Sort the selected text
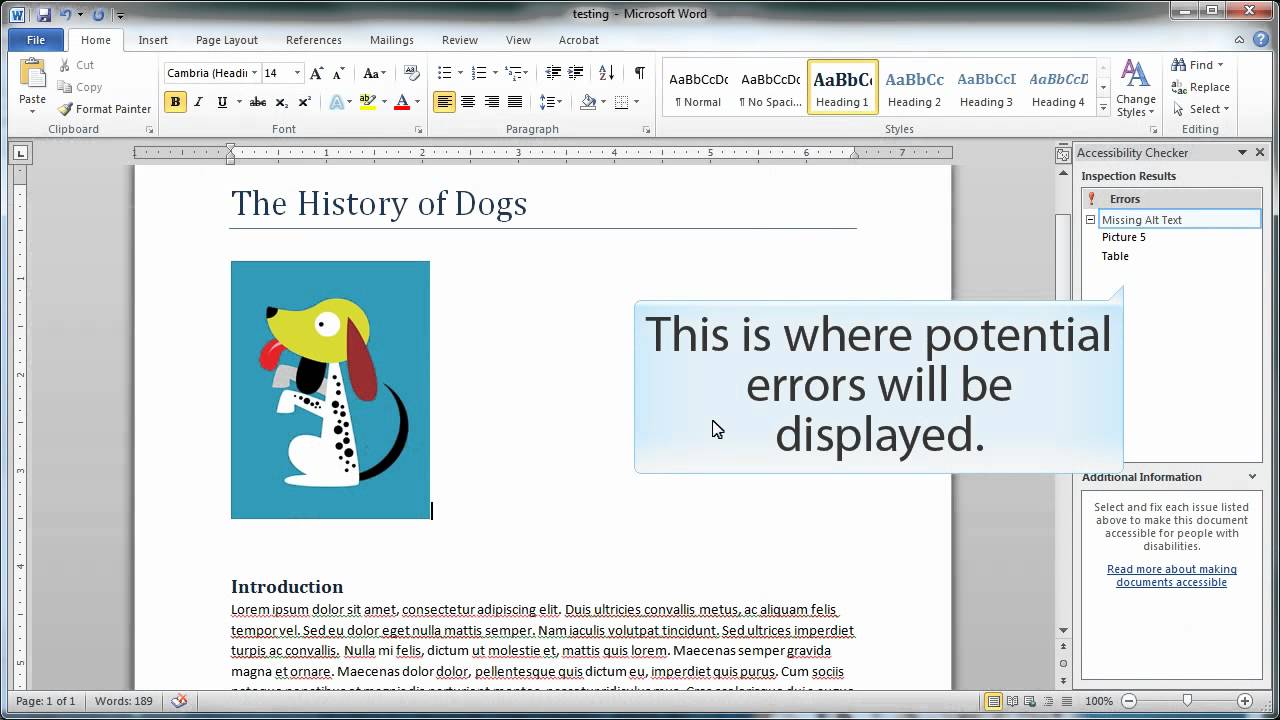This screenshot has width=1280, height=720. coord(606,73)
